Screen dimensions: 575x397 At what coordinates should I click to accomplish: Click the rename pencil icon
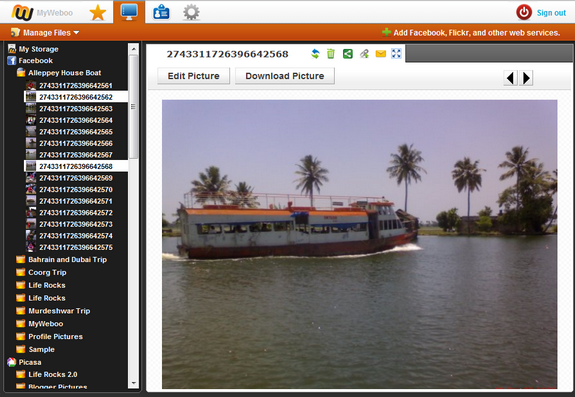pos(364,54)
